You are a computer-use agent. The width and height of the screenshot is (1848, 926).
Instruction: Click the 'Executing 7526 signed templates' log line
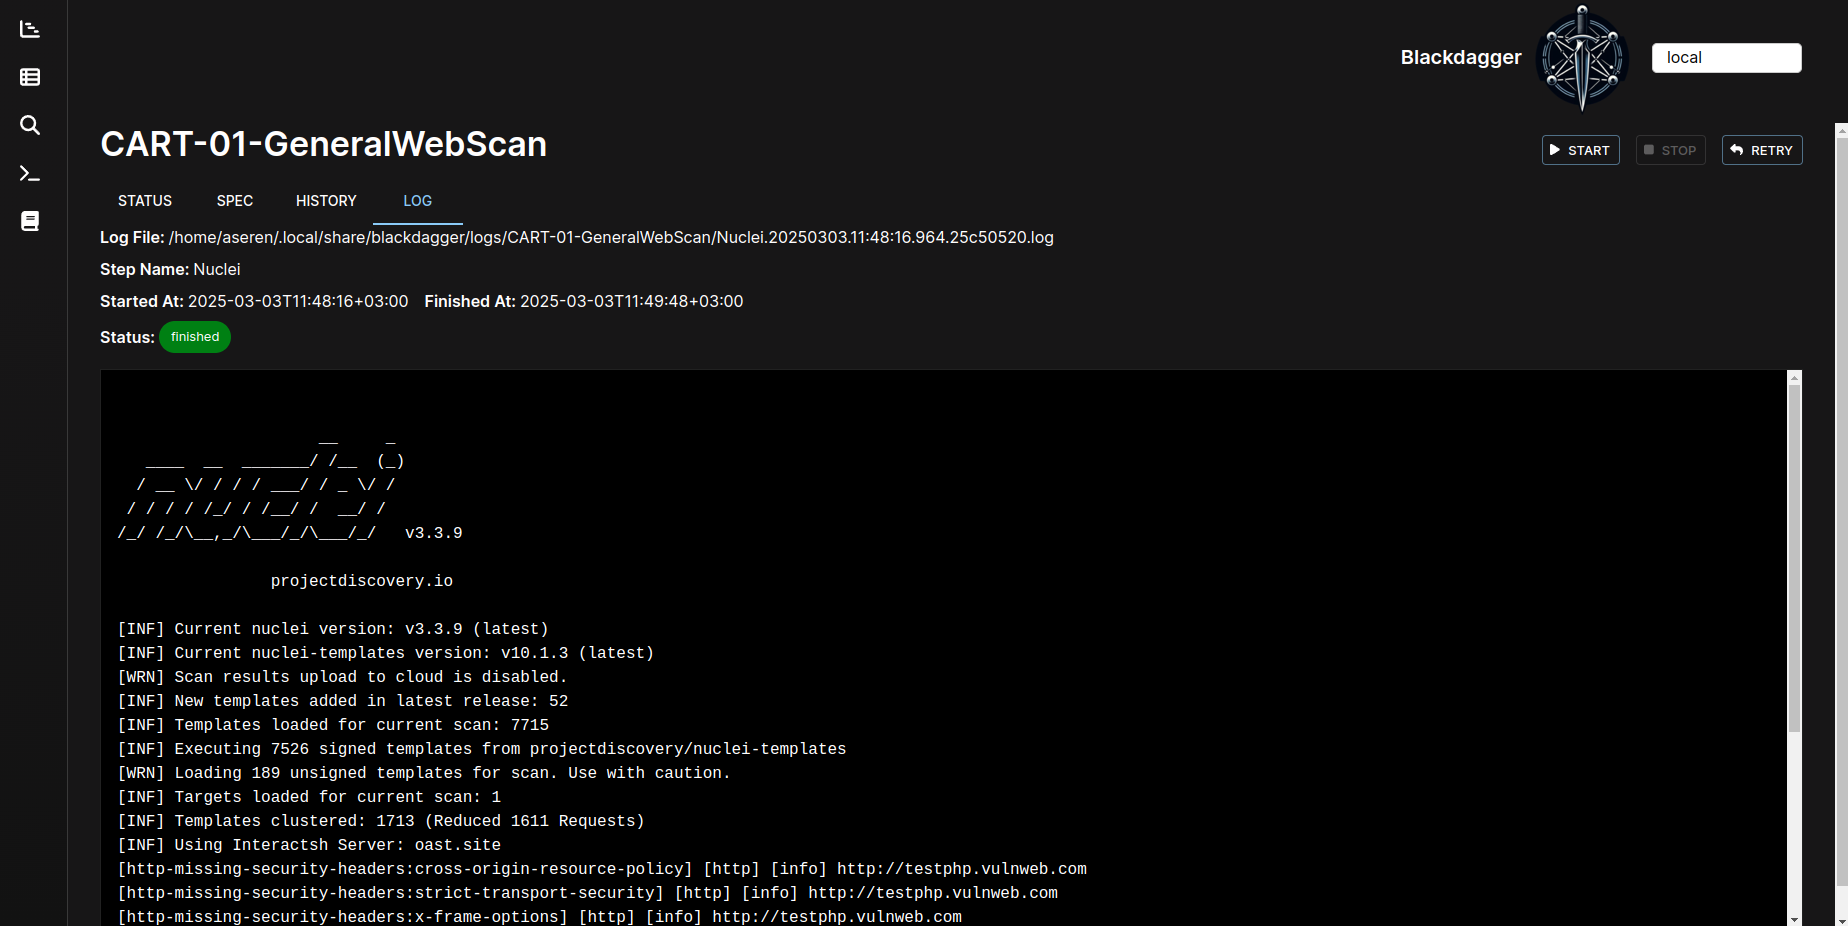click(x=482, y=749)
